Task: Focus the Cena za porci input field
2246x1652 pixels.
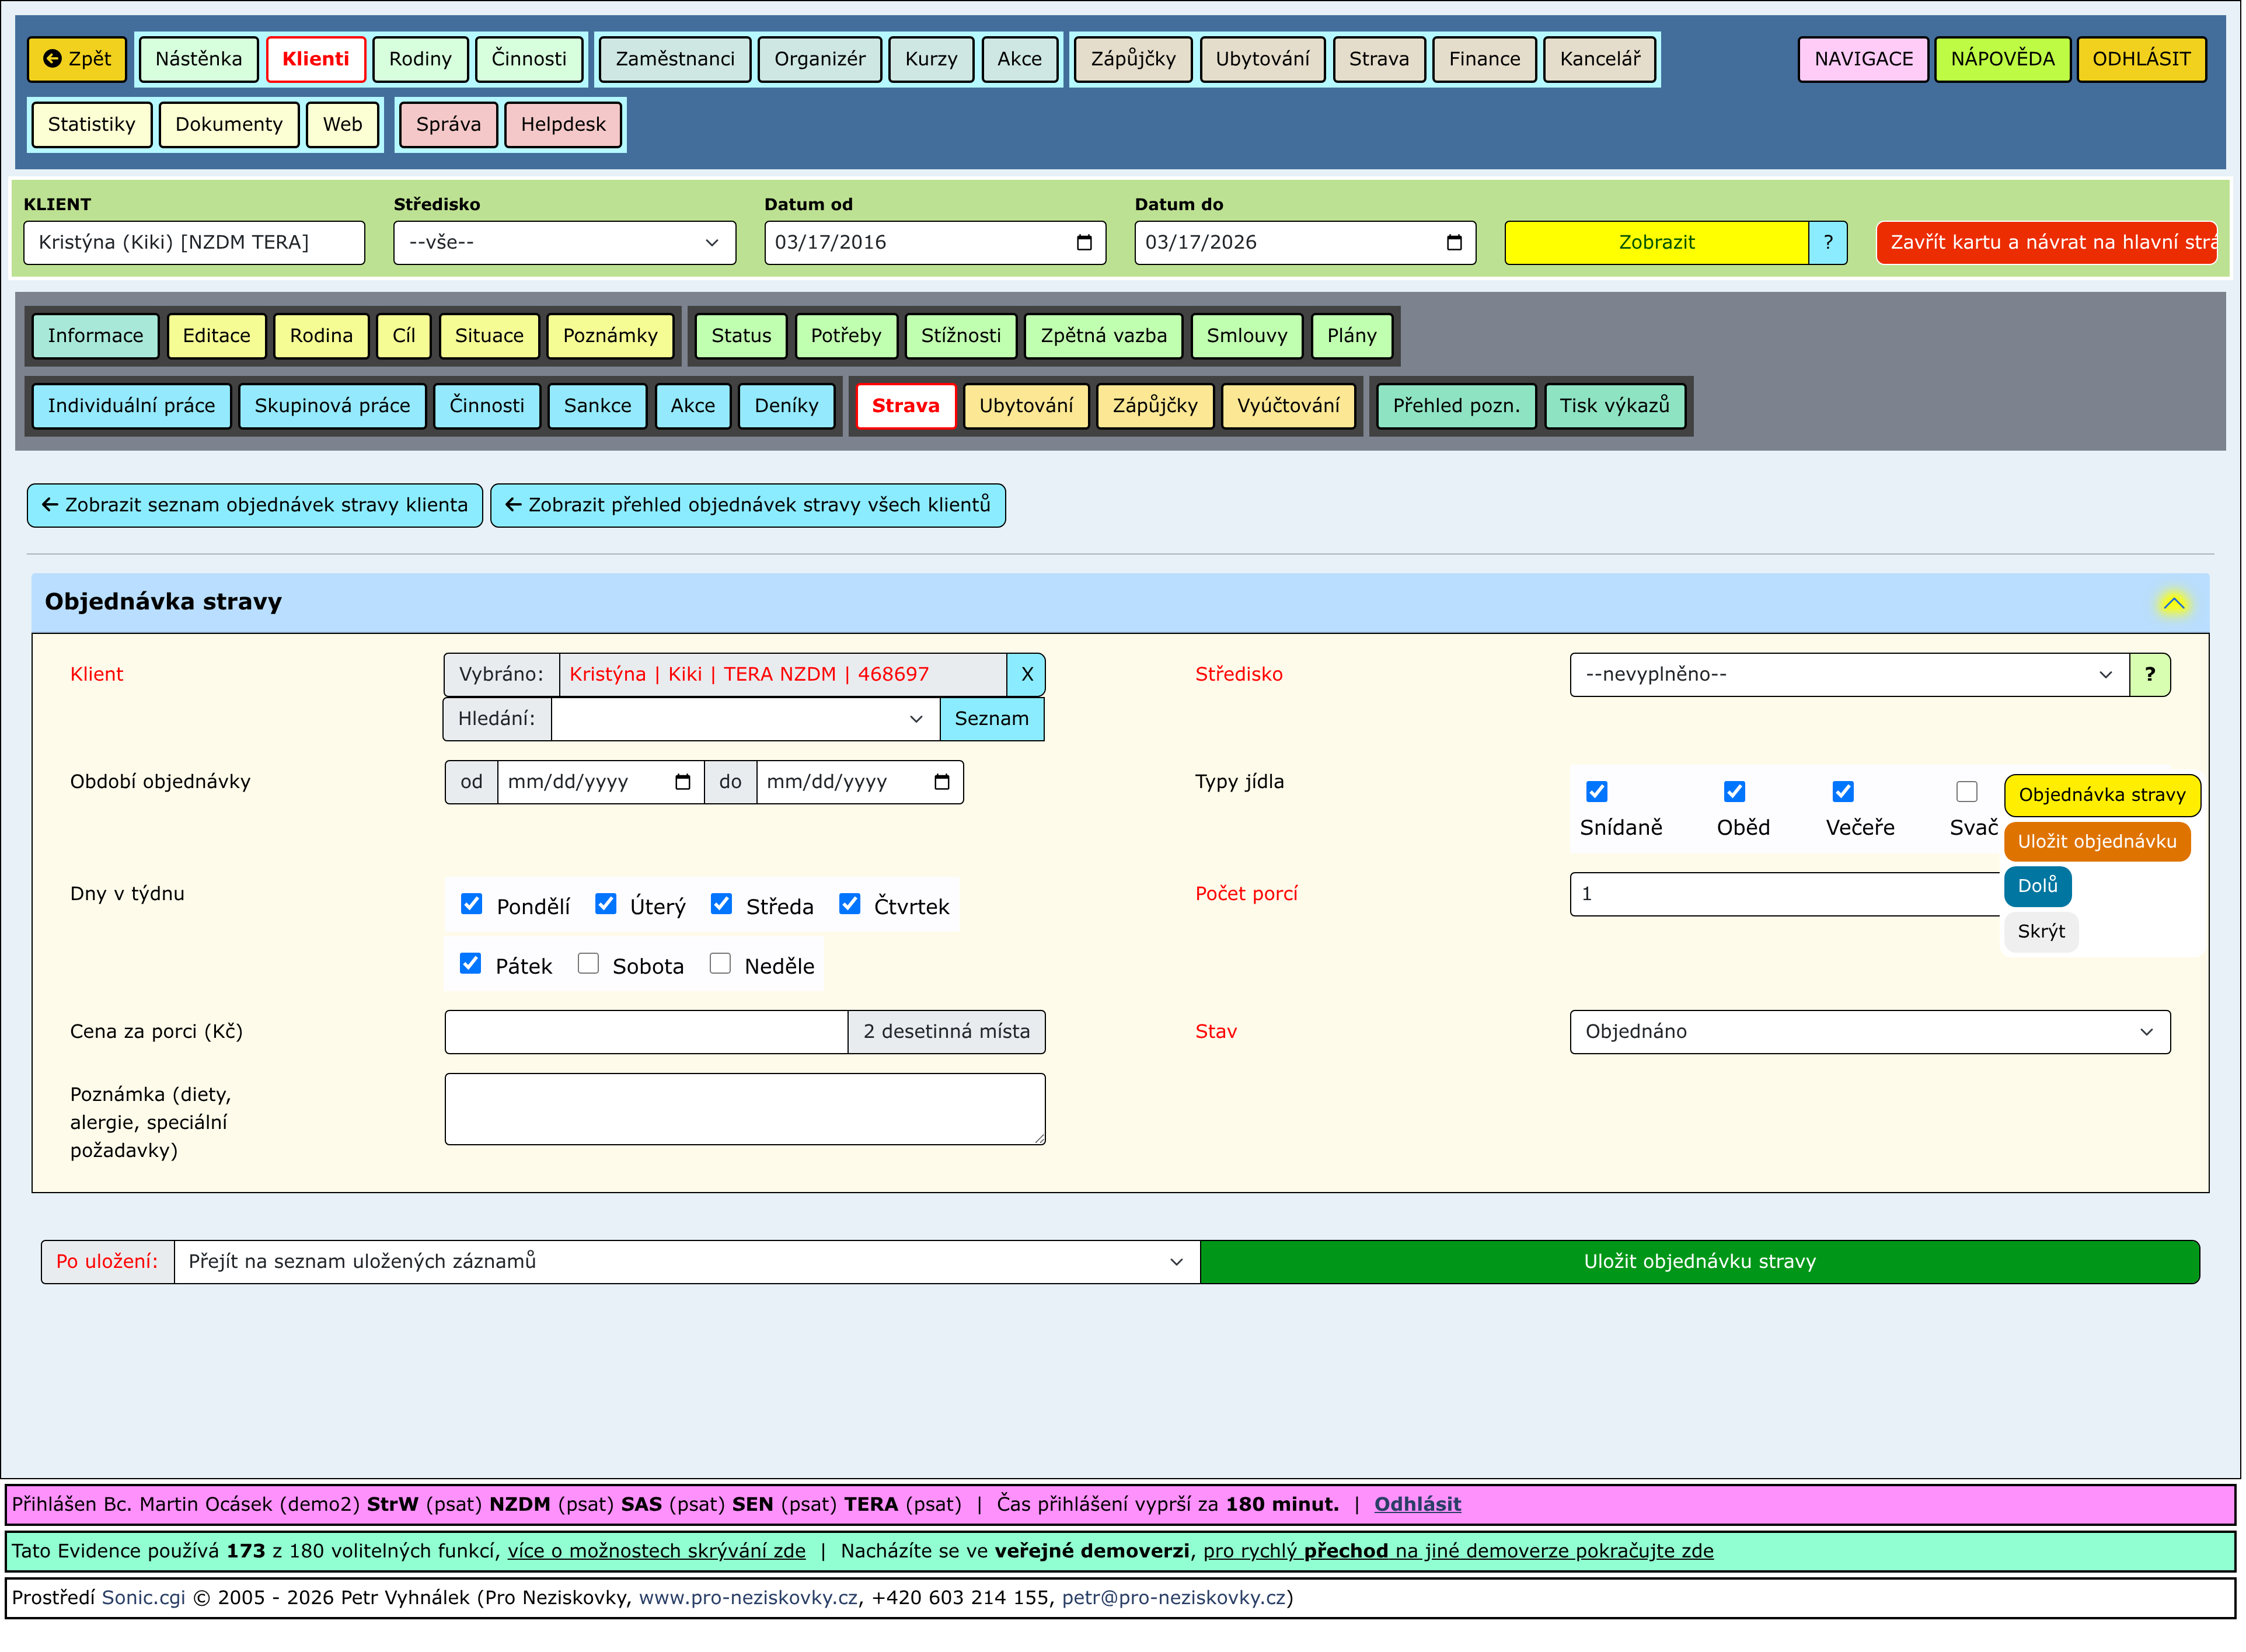Action: coord(646,1032)
